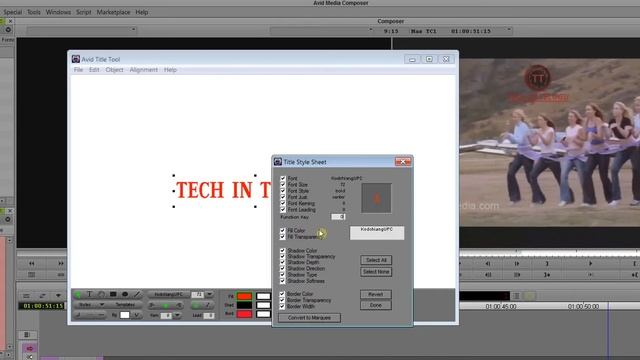Click the black Shadow color swatch

[244, 305]
